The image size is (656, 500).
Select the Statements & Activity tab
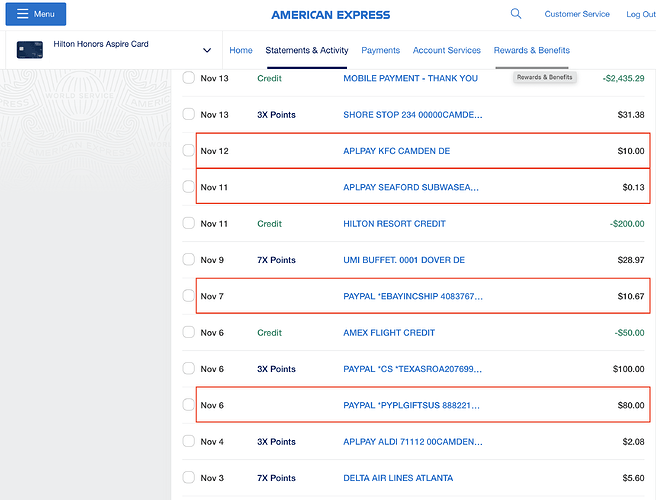pyautogui.click(x=307, y=50)
